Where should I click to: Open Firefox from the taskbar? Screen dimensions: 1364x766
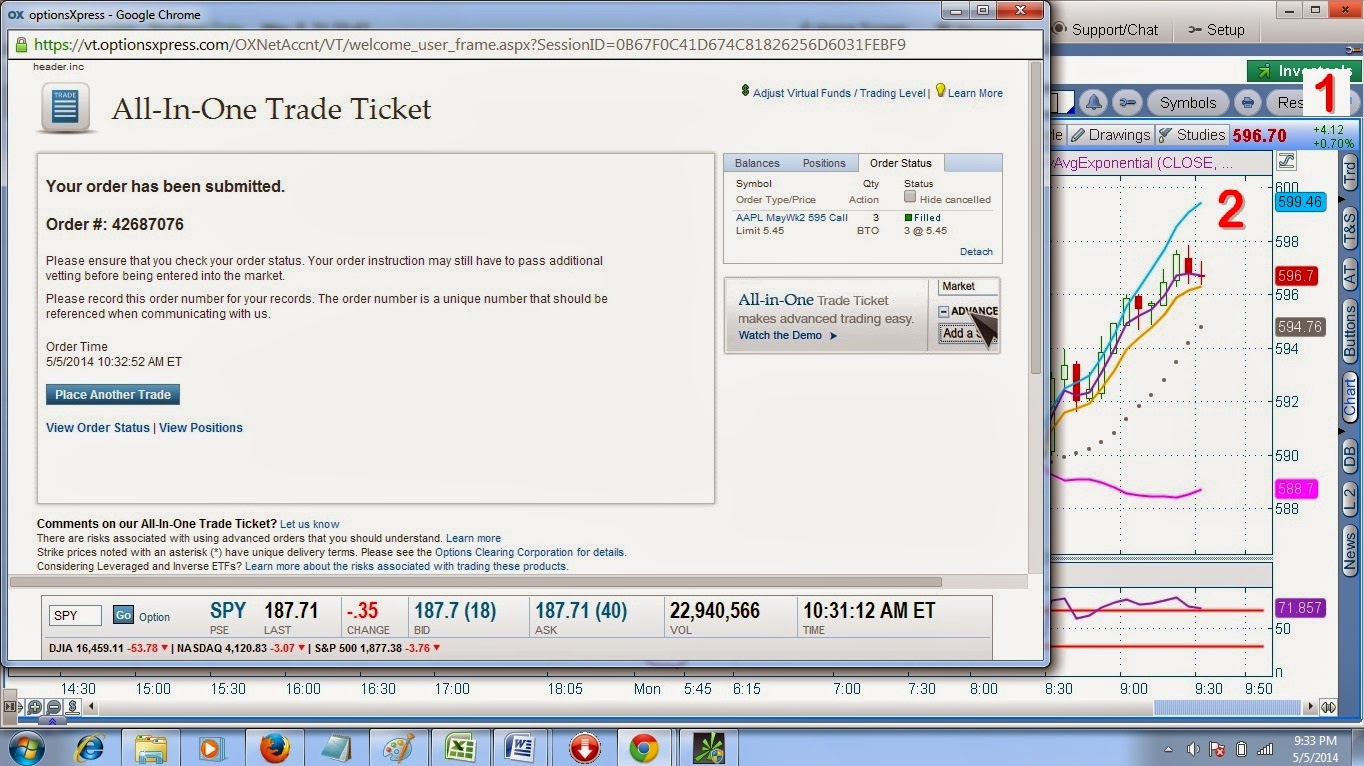[x=273, y=747]
